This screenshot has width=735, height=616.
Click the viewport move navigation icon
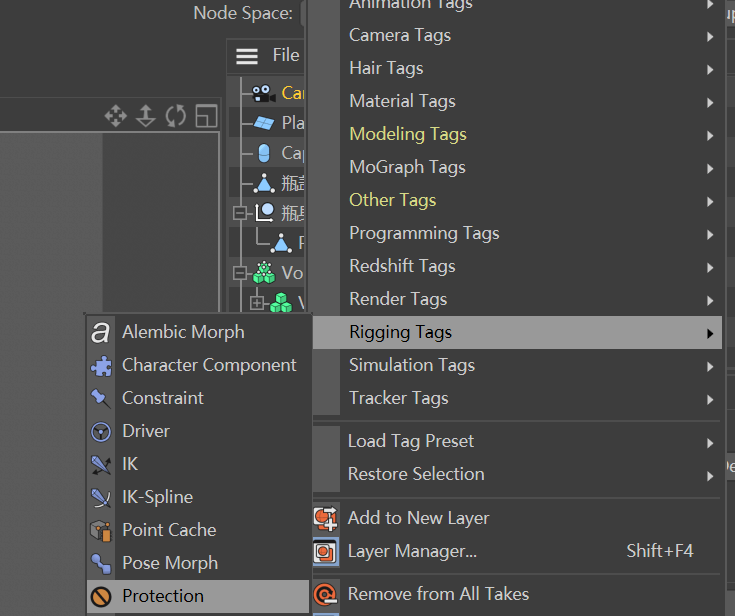[x=116, y=116]
